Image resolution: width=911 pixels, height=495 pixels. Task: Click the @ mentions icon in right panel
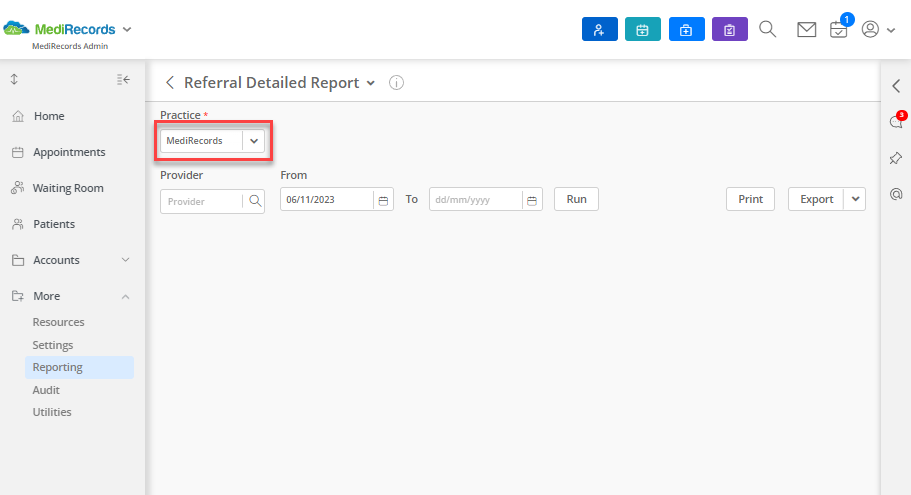(x=896, y=194)
